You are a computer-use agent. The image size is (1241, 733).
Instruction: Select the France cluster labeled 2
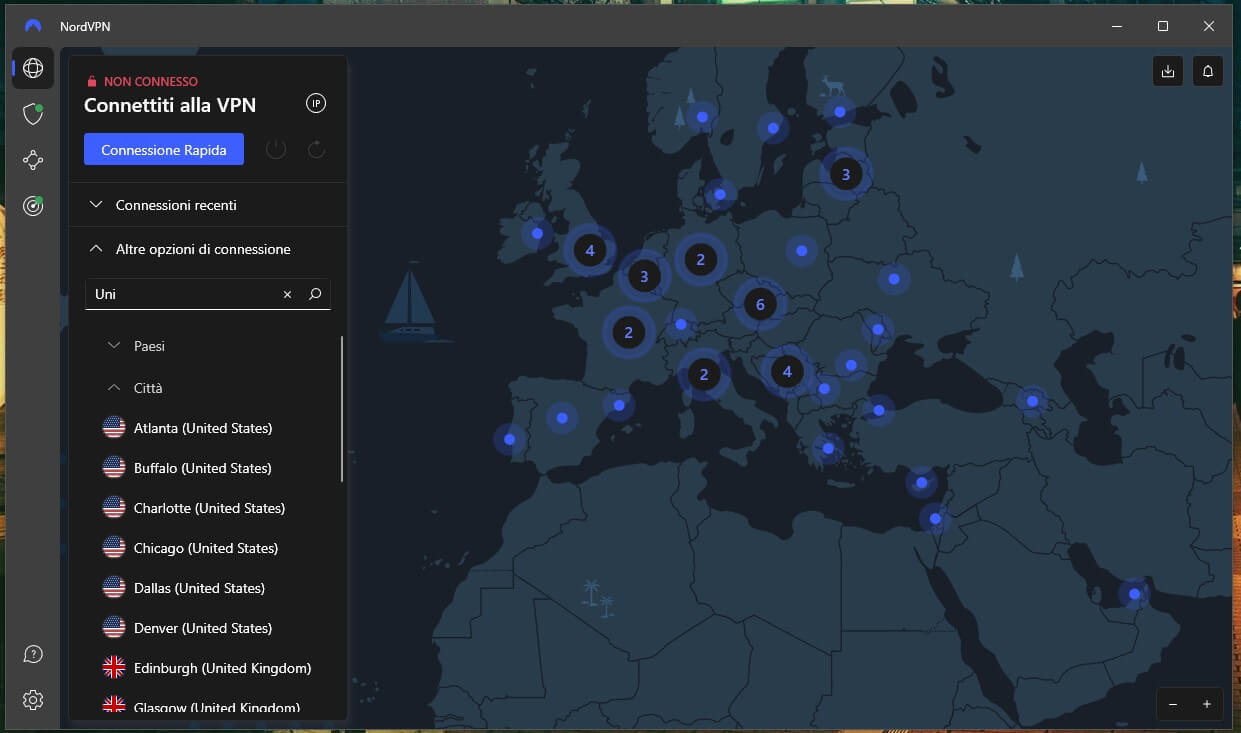629,332
